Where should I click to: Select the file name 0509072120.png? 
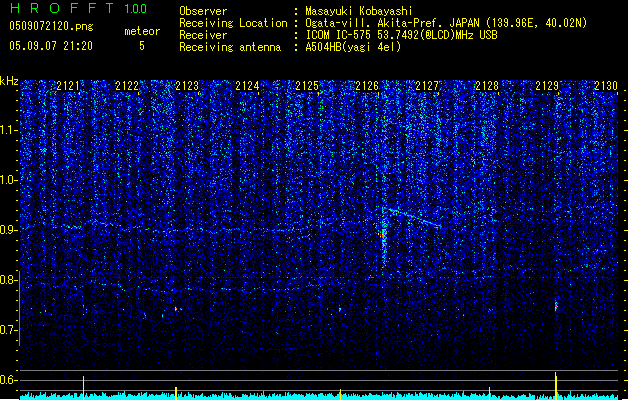tap(51, 26)
